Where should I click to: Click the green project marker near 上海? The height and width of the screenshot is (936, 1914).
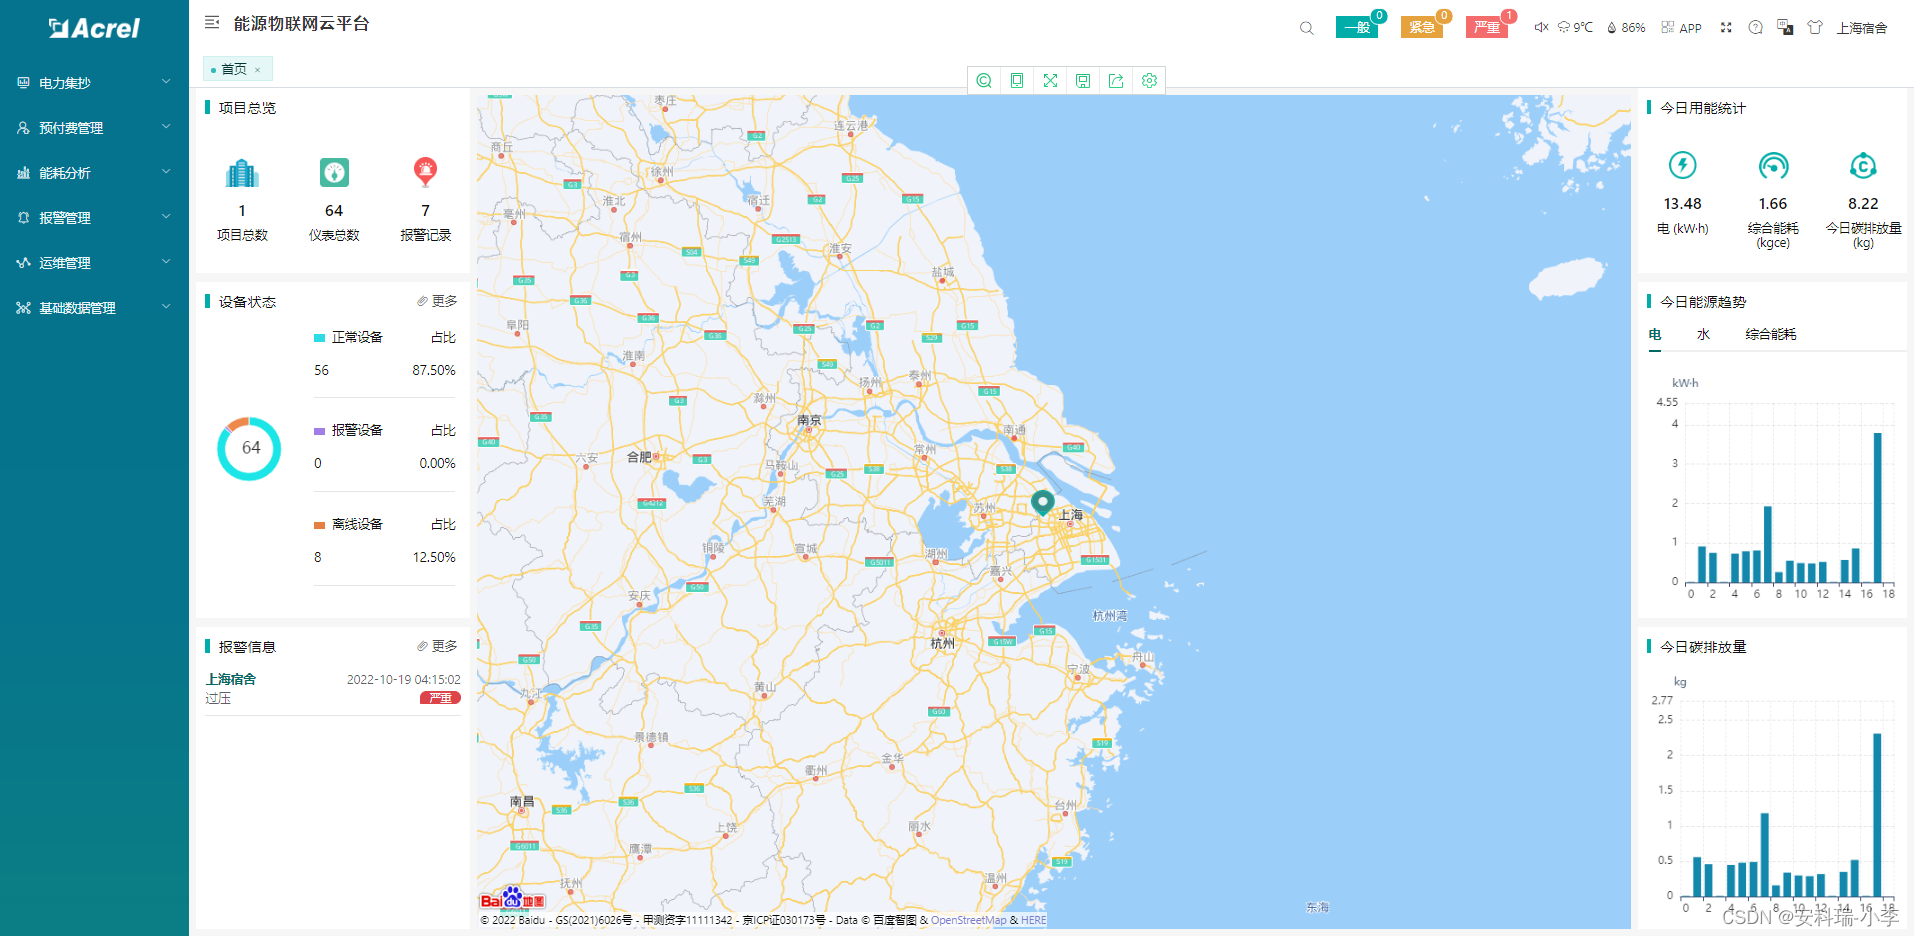(1042, 502)
